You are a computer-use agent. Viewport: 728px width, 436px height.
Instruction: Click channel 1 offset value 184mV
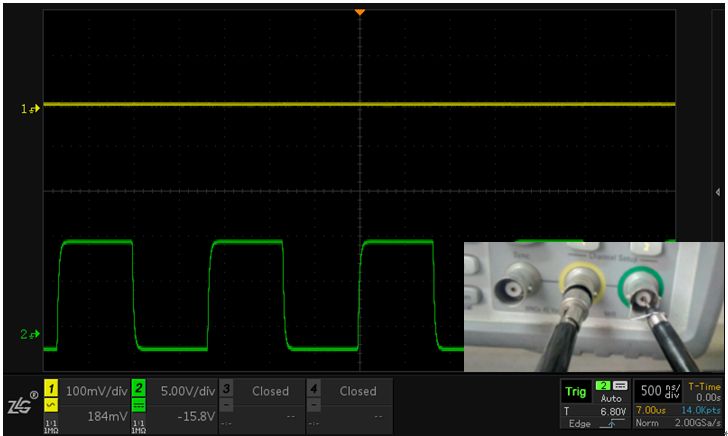pyautogui.click(x=103, y=415)
